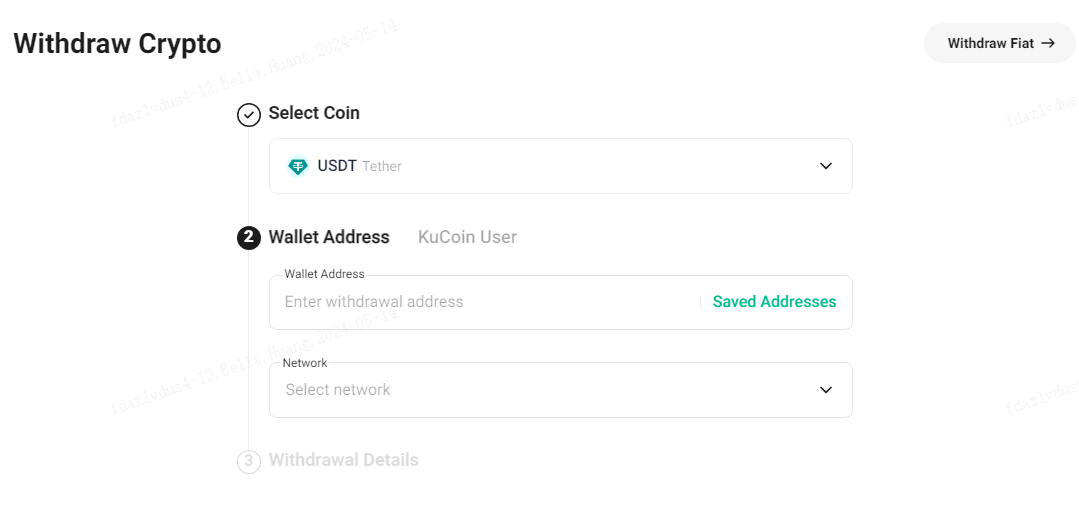
Task: Click the Select Coin step heading
Action: click(314, 113)
